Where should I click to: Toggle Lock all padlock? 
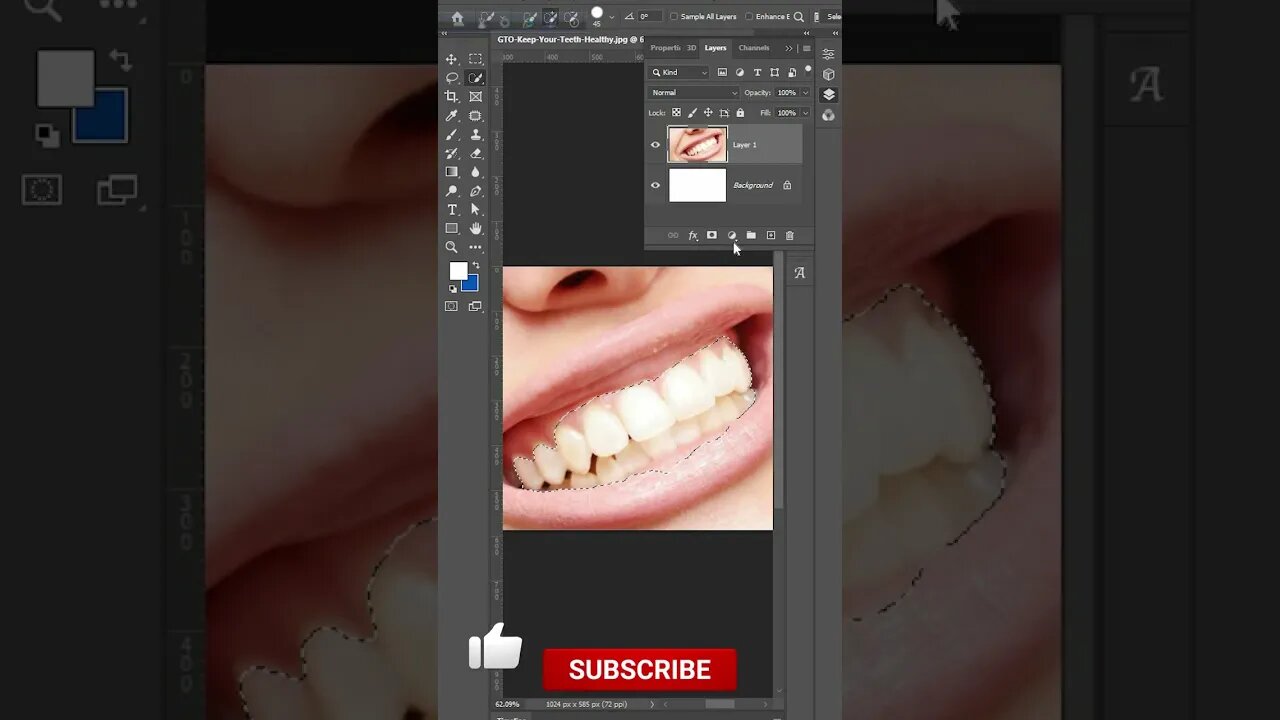click(740, 113)
